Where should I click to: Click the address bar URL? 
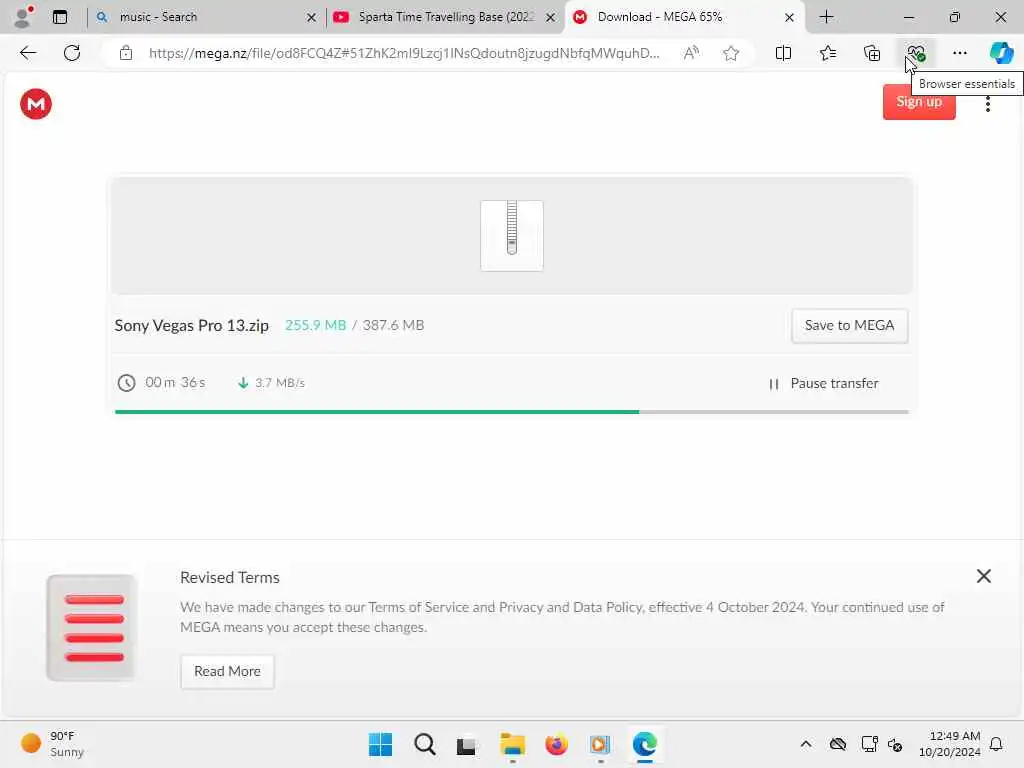[x=404, y=53]
